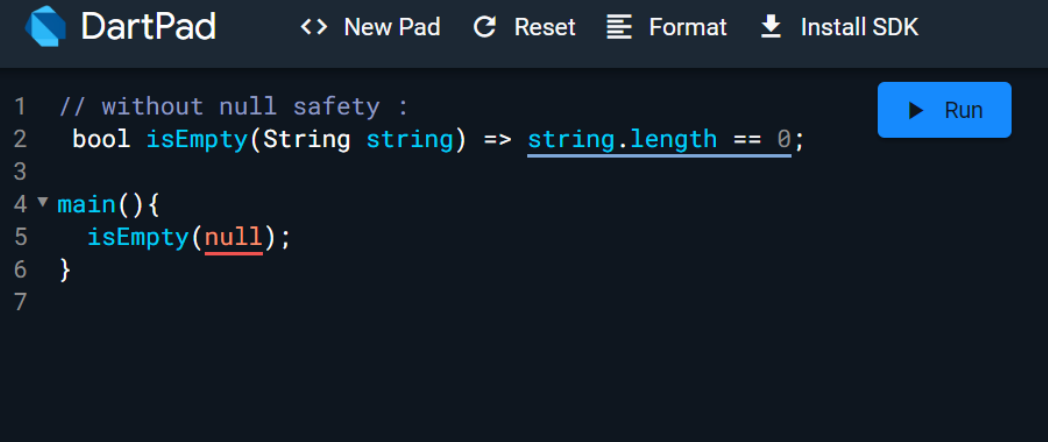Click the play triangle on Run button
Viewport: 1048px width, 442px height.
coord(916,110)
